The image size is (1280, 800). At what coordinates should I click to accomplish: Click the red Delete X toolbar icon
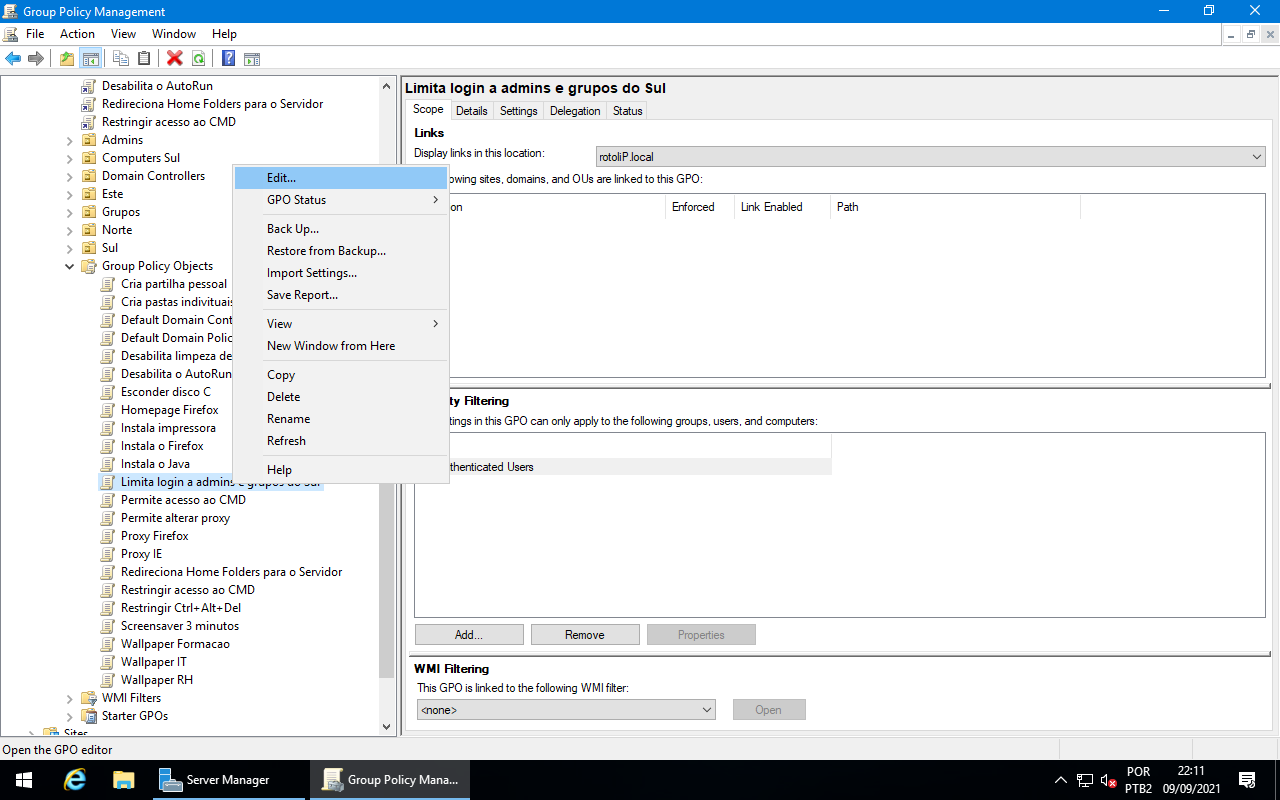[175, 59]
